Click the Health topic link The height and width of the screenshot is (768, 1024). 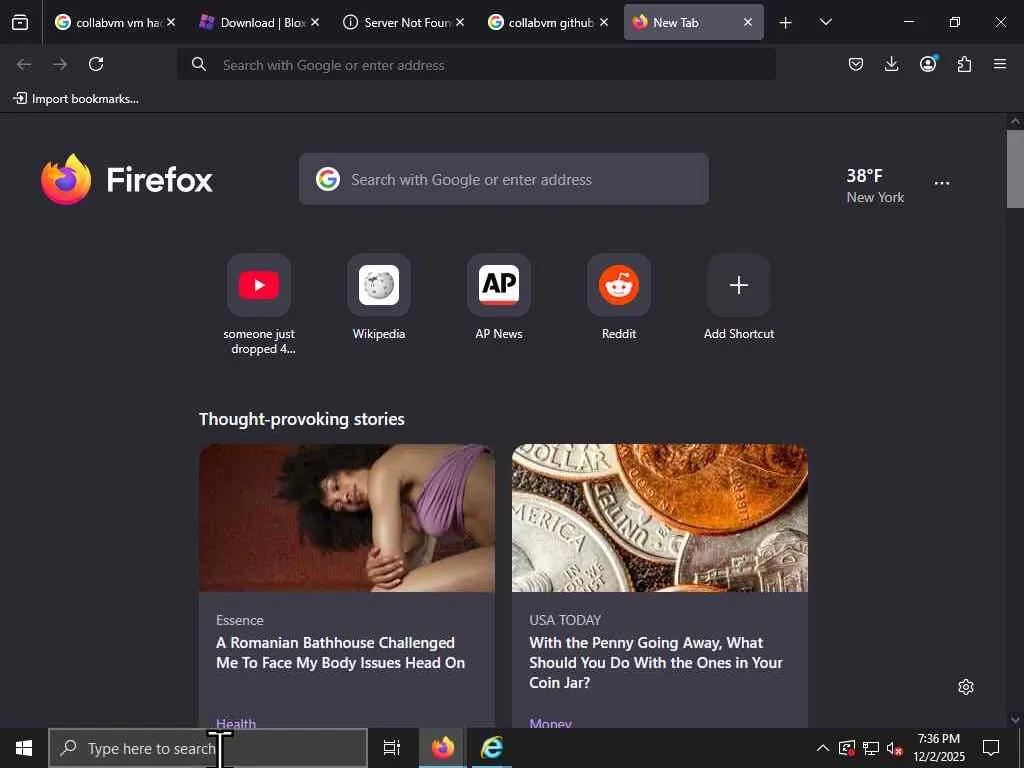[x=236, y=723]
